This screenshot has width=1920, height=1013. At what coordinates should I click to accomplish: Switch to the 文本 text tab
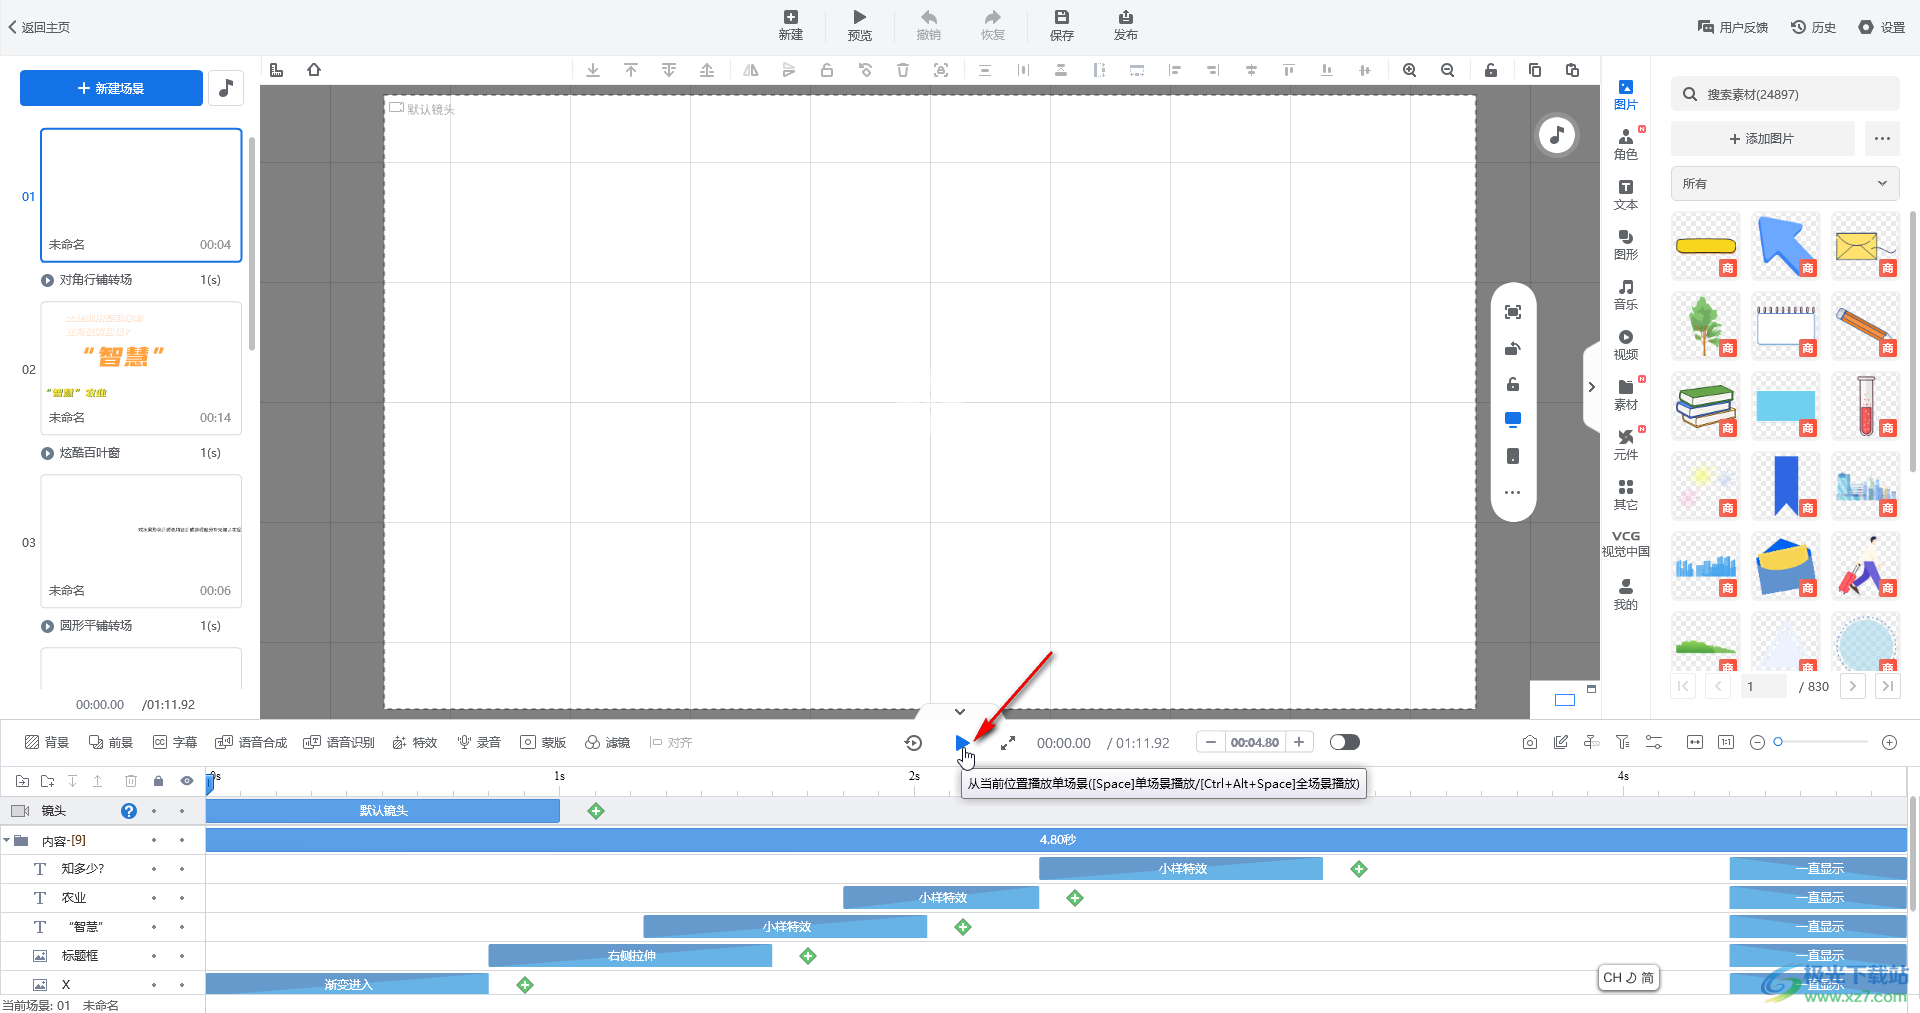(1626, 195)
